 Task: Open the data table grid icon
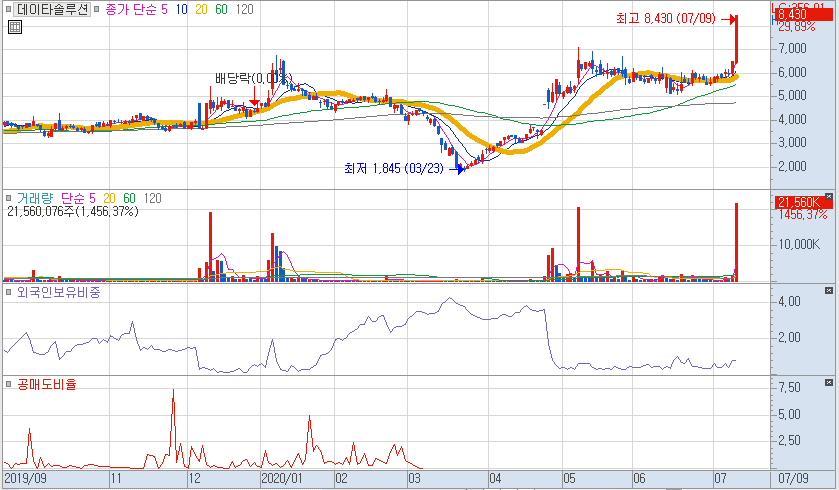(x=15, y=27)
